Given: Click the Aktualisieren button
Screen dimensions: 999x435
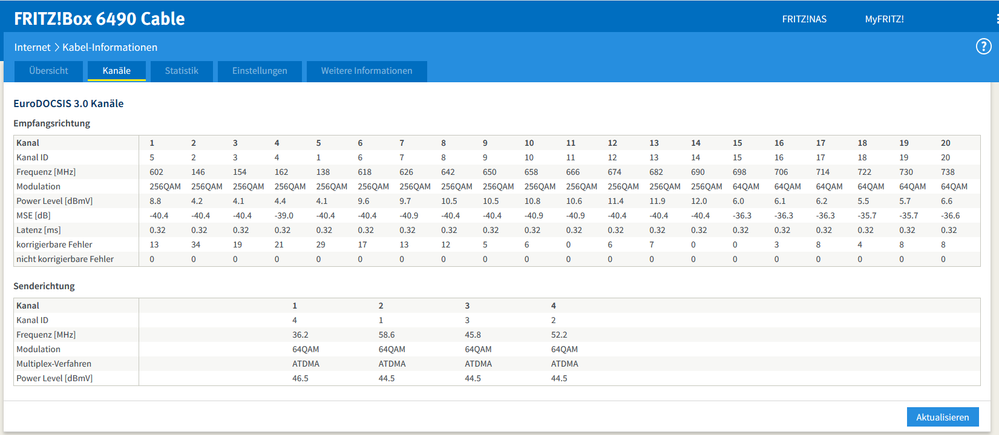Looking at the screenshot, I should [942, 418].
